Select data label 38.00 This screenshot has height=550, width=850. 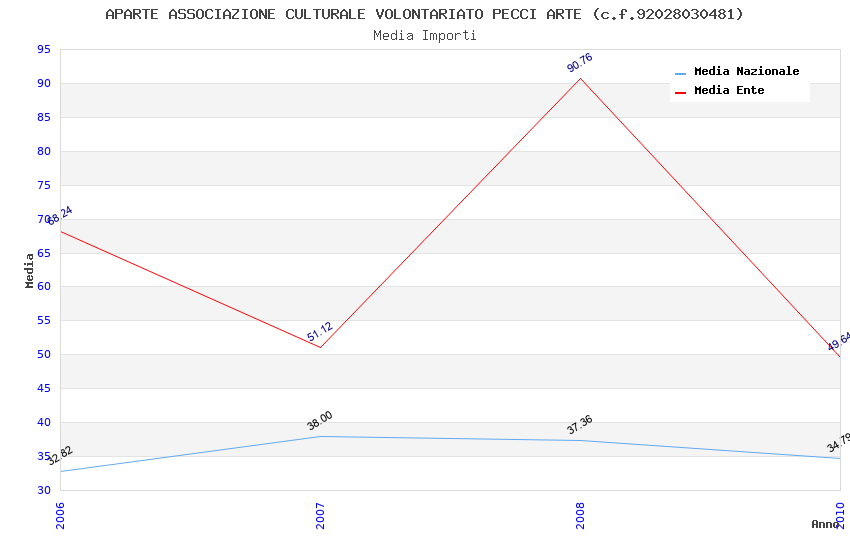click(x=319, y=420)
